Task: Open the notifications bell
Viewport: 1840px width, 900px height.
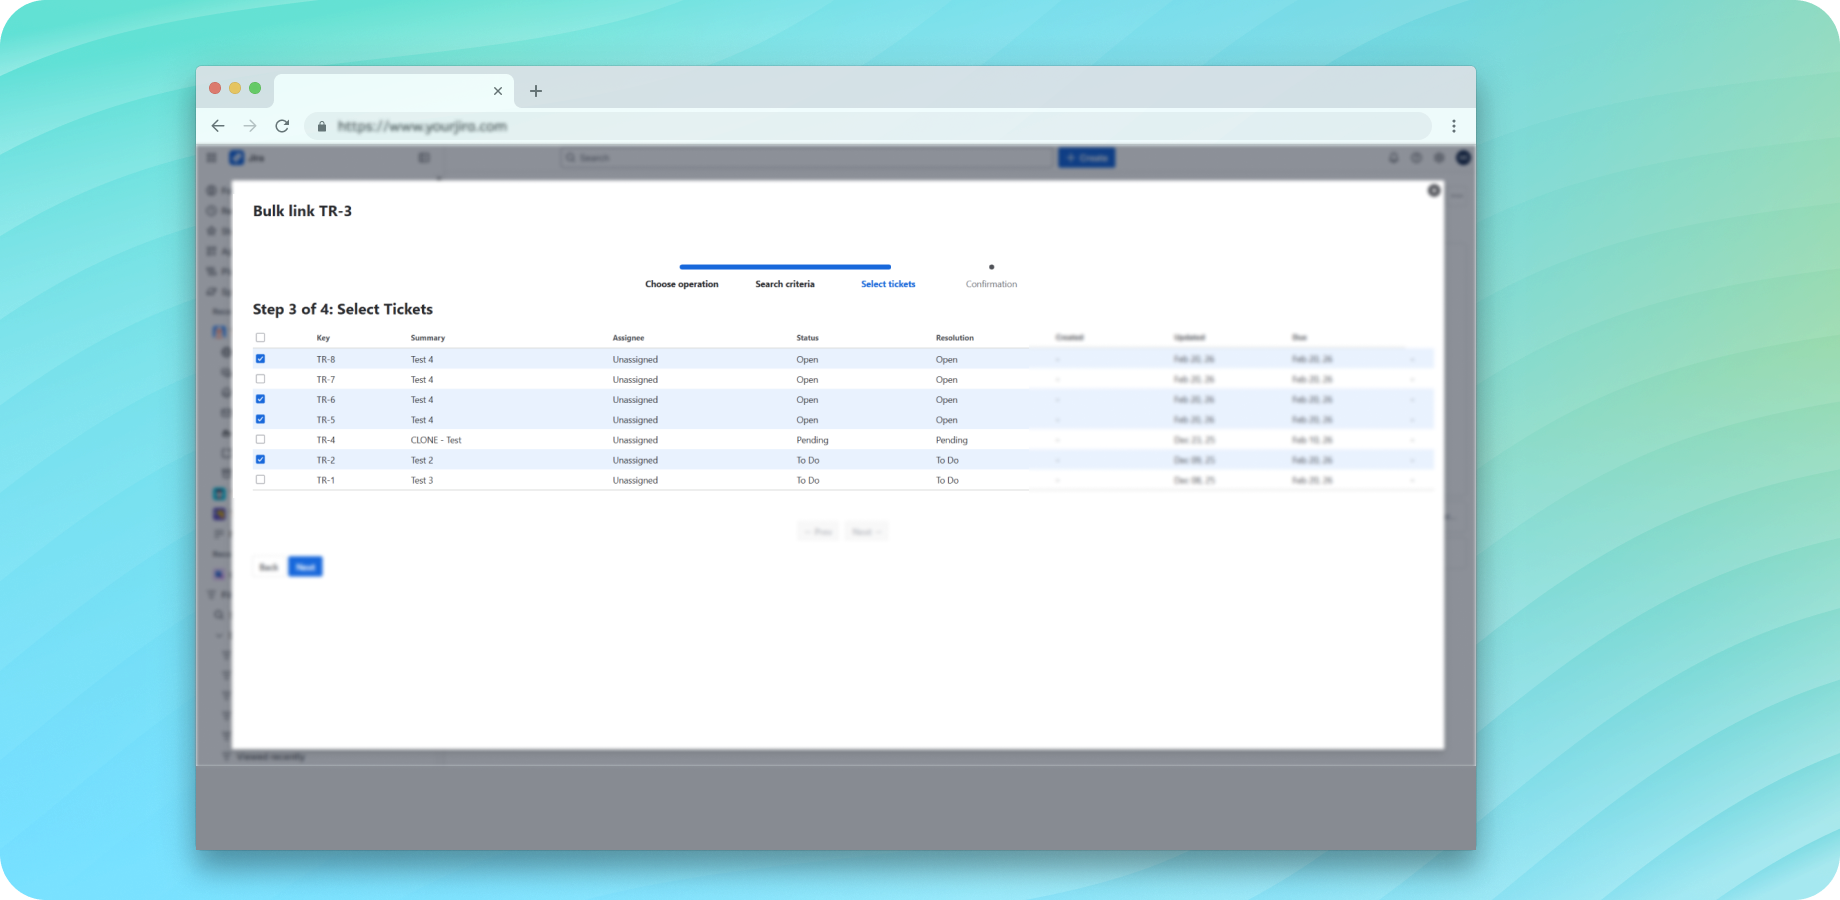Action: [x=1393, y=158]
